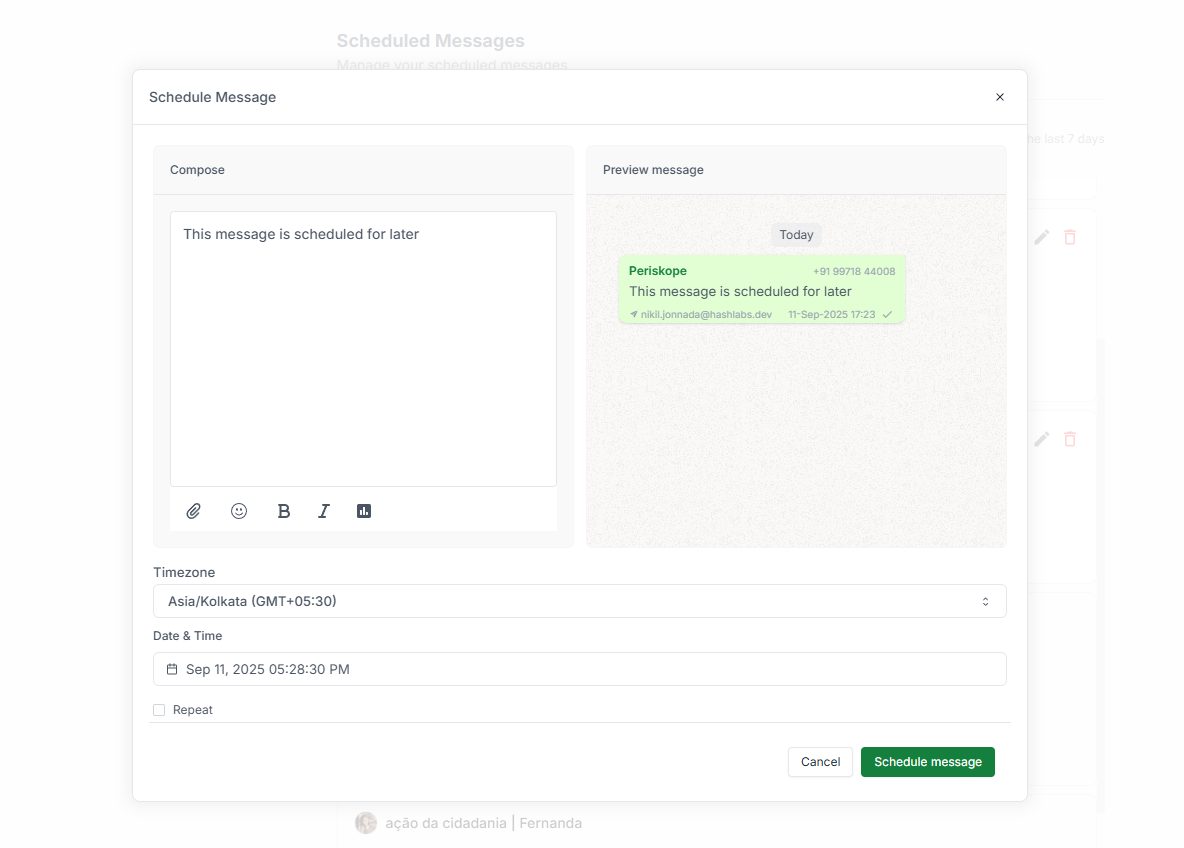Click inside the compose message text area
Image resolution: width=1184 pixels, height=848 pixels.
click(x=363, y=348)
